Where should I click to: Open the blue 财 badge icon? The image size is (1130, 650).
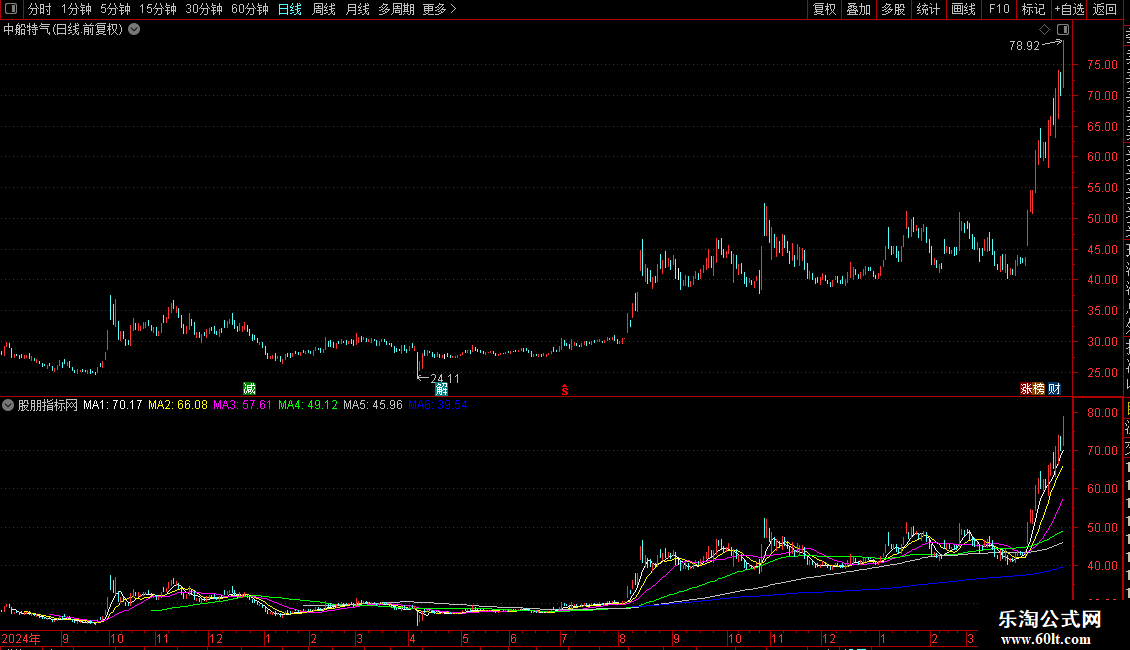pyautogui.click(x=1054, y=389)
